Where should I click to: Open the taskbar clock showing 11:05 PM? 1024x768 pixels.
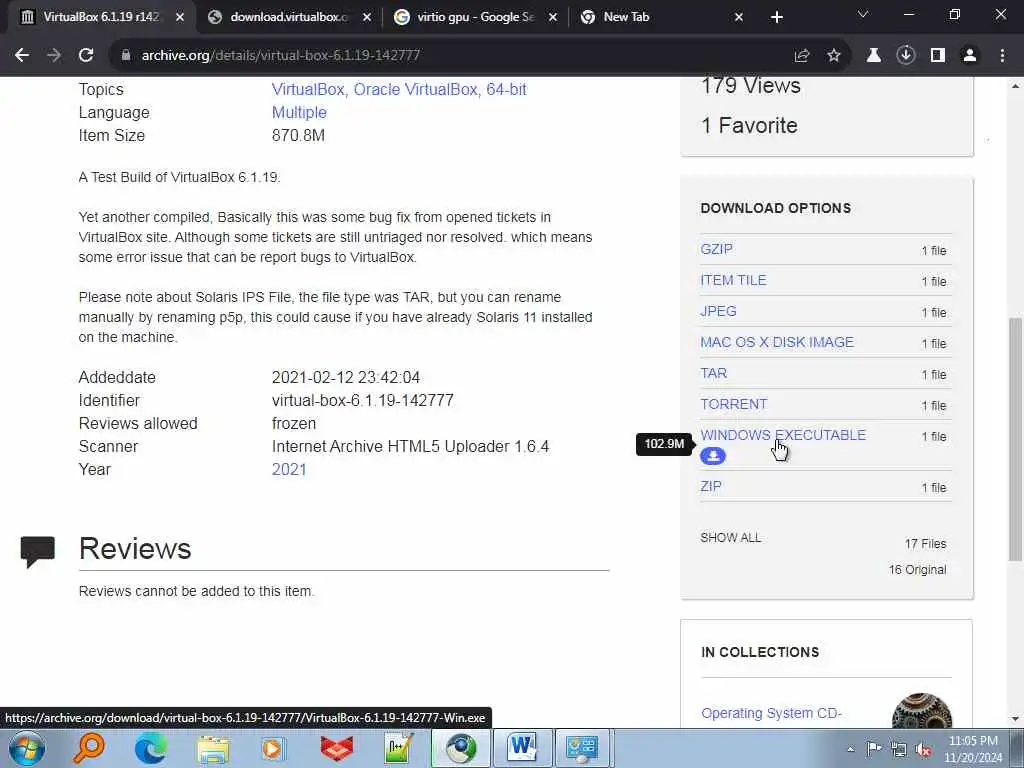(x=973, y=749)
